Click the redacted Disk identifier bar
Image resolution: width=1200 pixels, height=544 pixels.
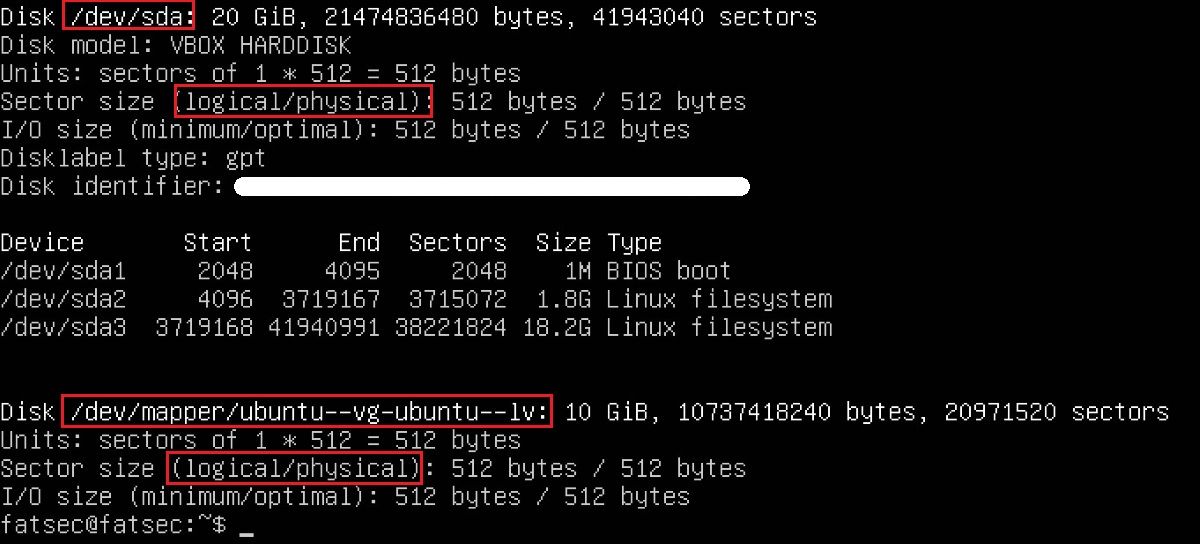[491, 187]
